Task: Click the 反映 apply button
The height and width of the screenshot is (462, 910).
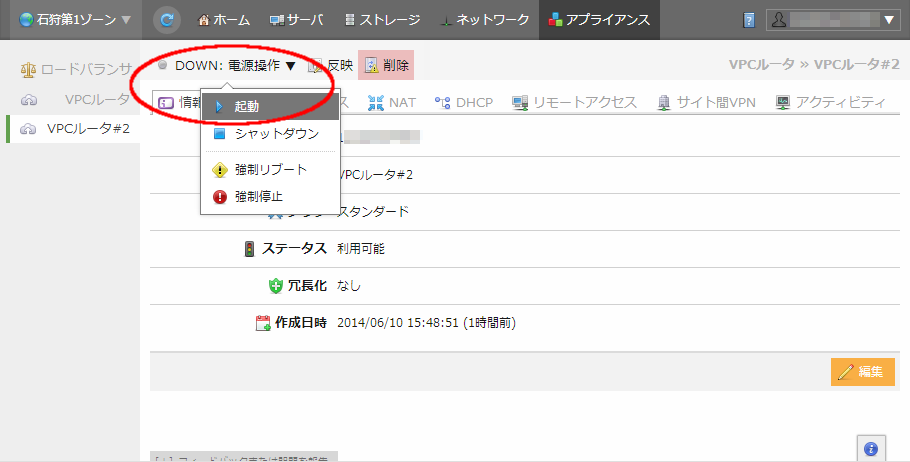Action: [x=331, y=66]
